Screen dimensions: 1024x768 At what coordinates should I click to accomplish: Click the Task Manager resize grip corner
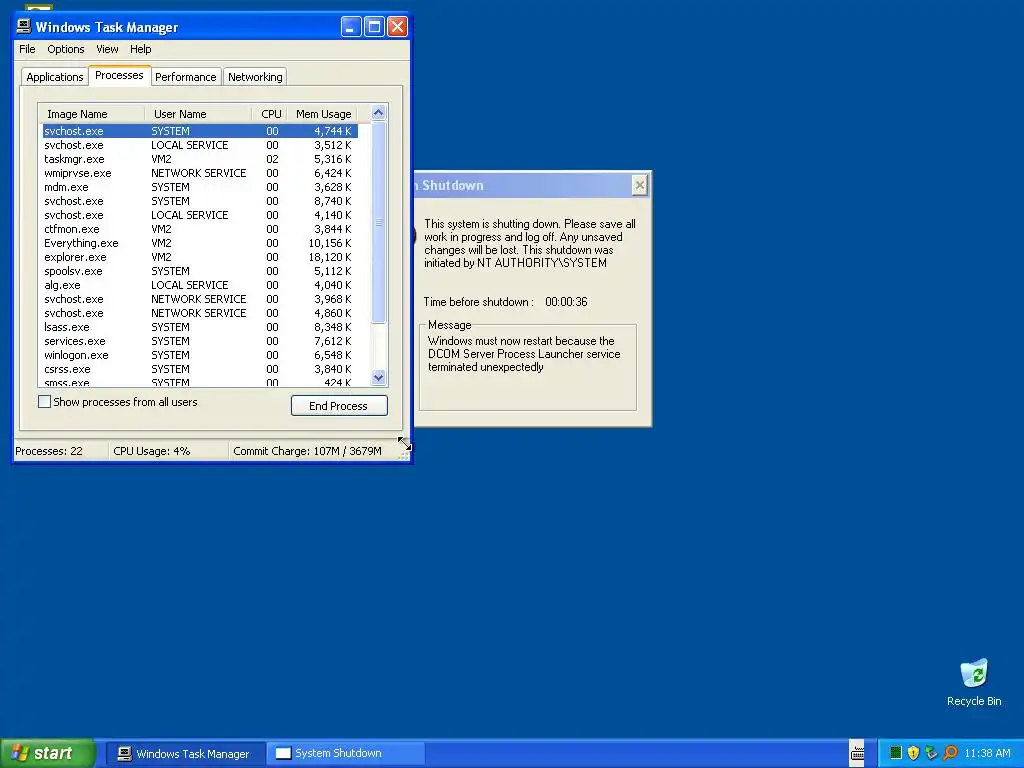pos(404,454)
